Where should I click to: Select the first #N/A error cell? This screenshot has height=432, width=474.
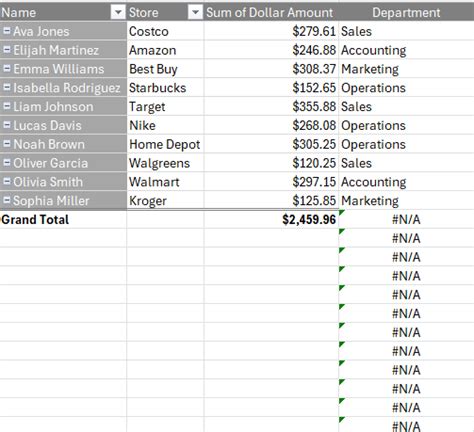point(406,219)
